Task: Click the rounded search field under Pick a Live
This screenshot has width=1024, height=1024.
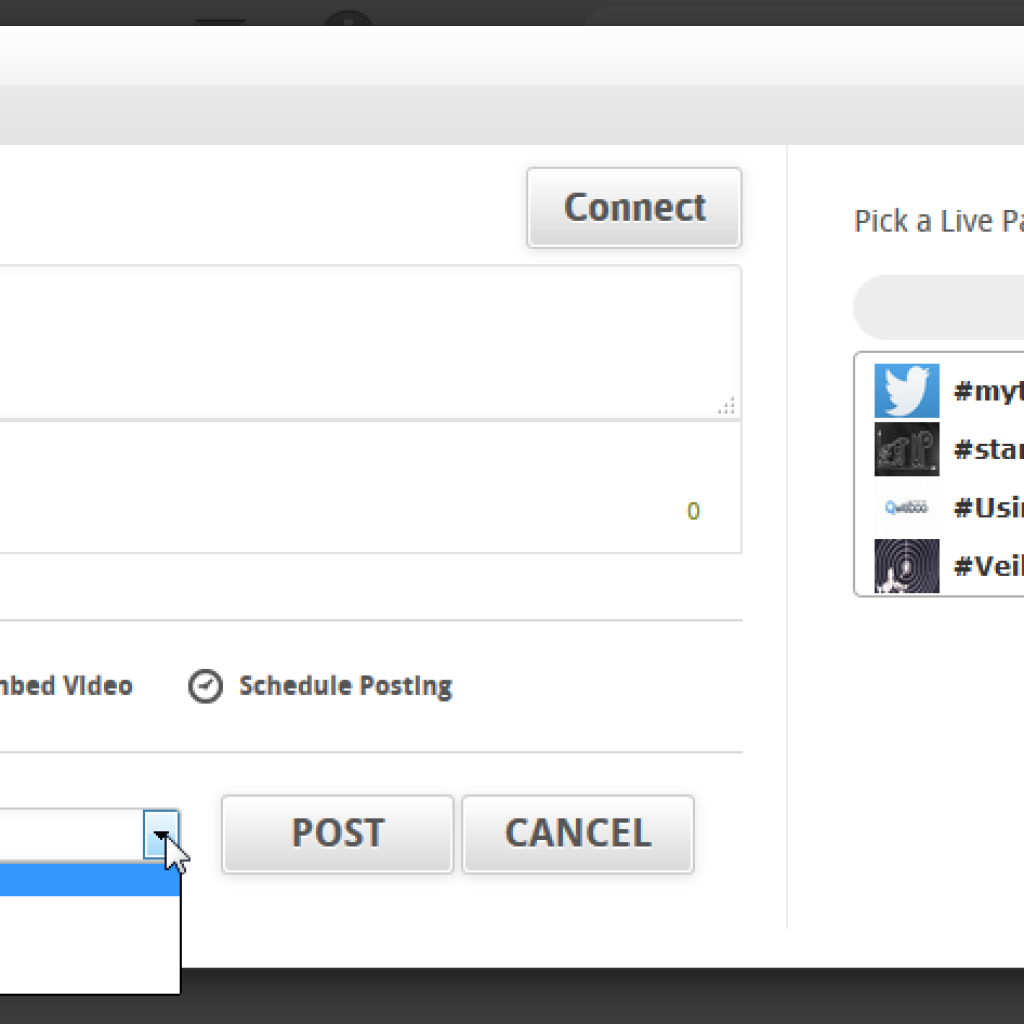Action: 938,307
